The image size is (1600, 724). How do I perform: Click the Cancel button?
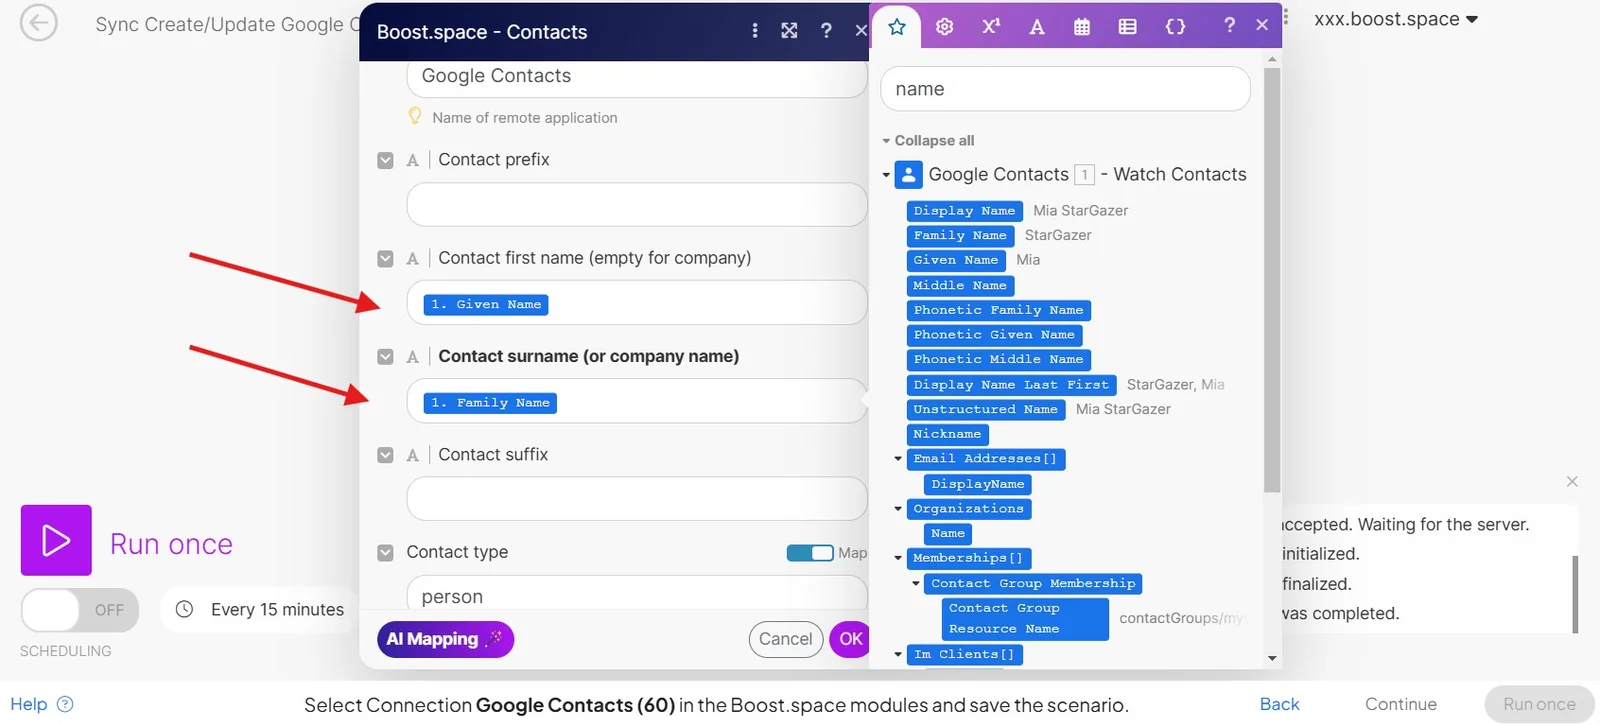point(785,639)
